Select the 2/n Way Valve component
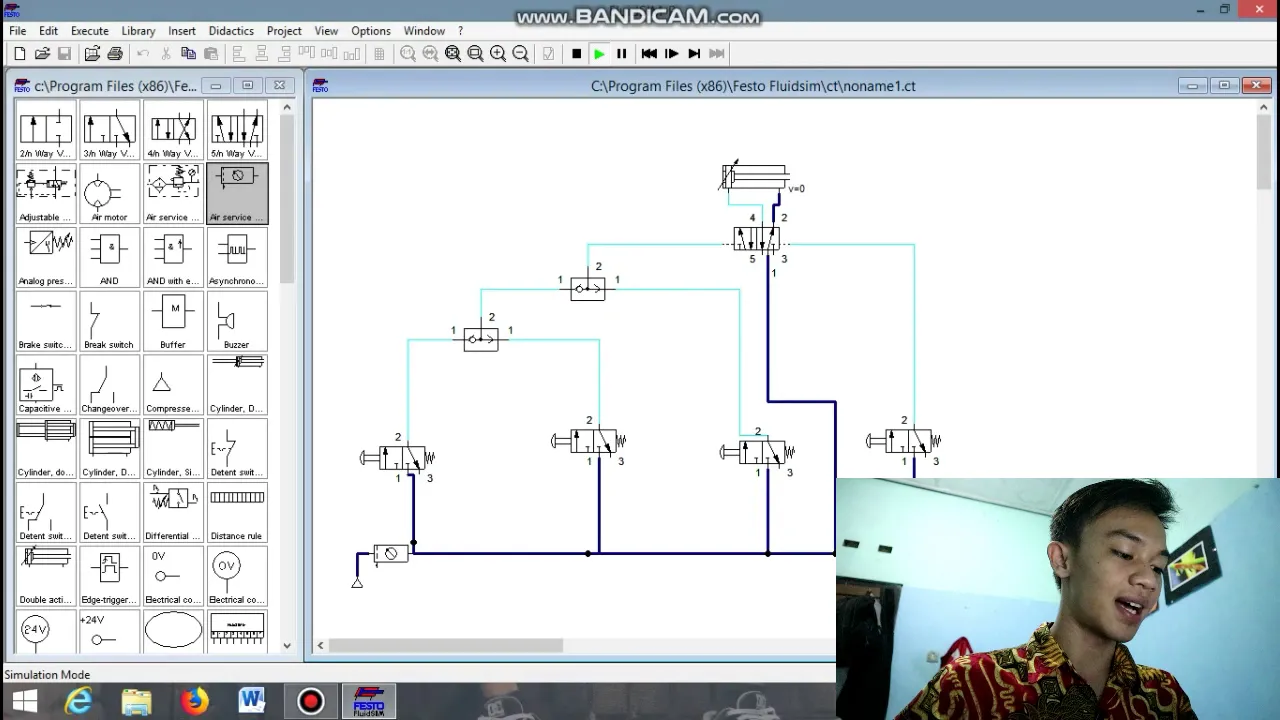Screen dimensions: 1280x720 click(x=45, y=130)
